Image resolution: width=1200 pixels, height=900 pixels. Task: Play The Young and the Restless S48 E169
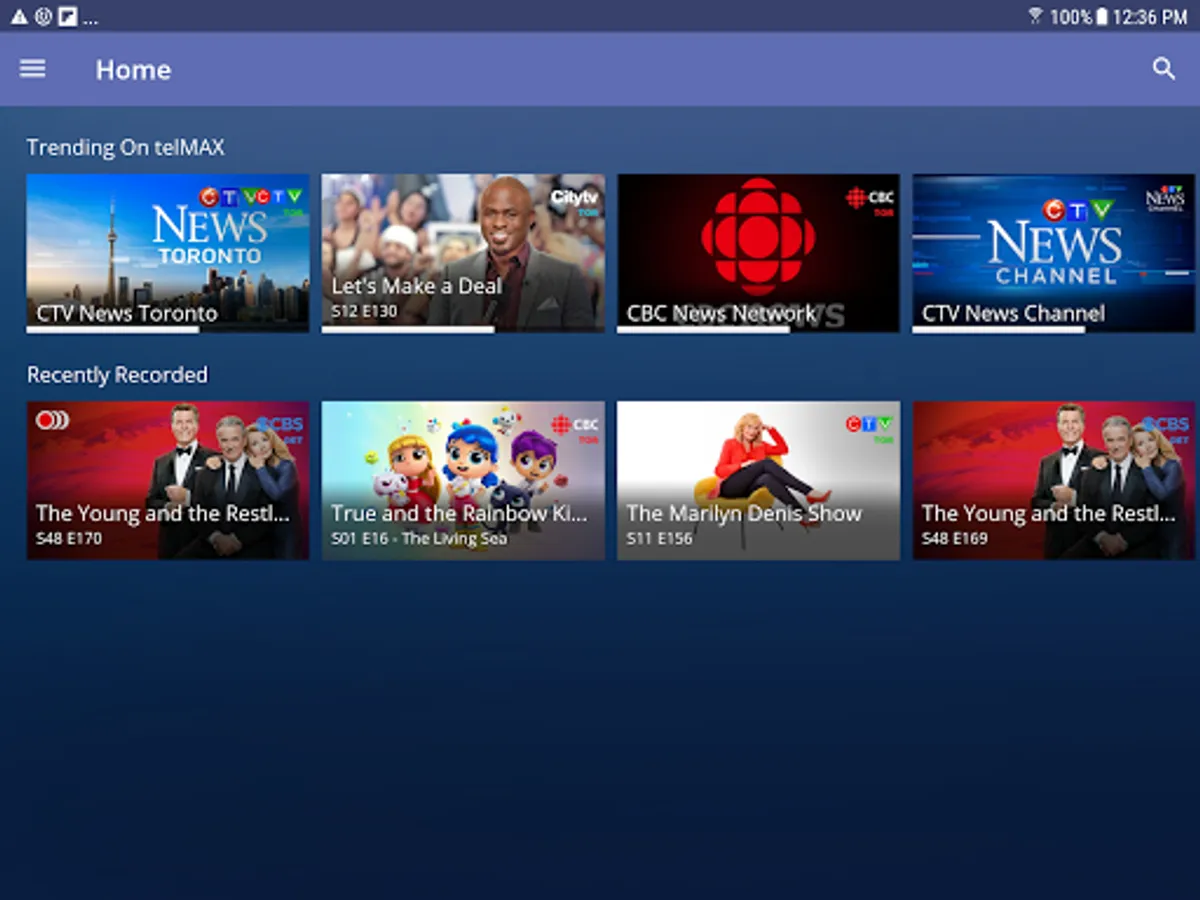1054,481
